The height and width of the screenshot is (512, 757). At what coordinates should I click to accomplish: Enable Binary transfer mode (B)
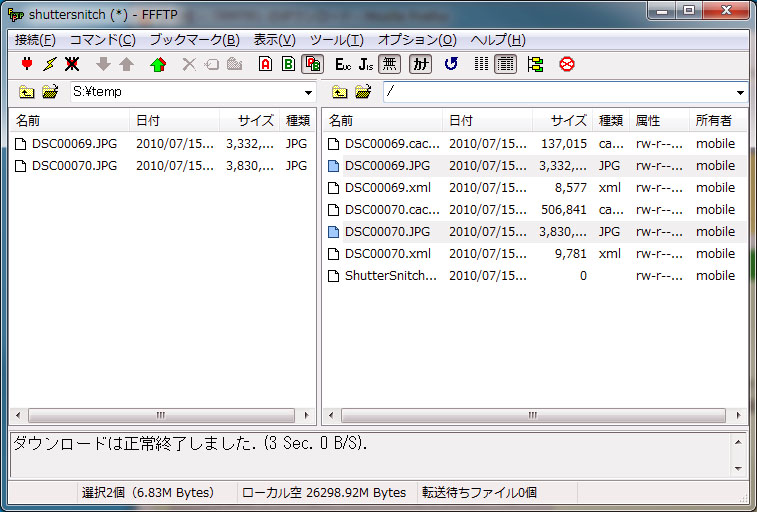point(288,64)
